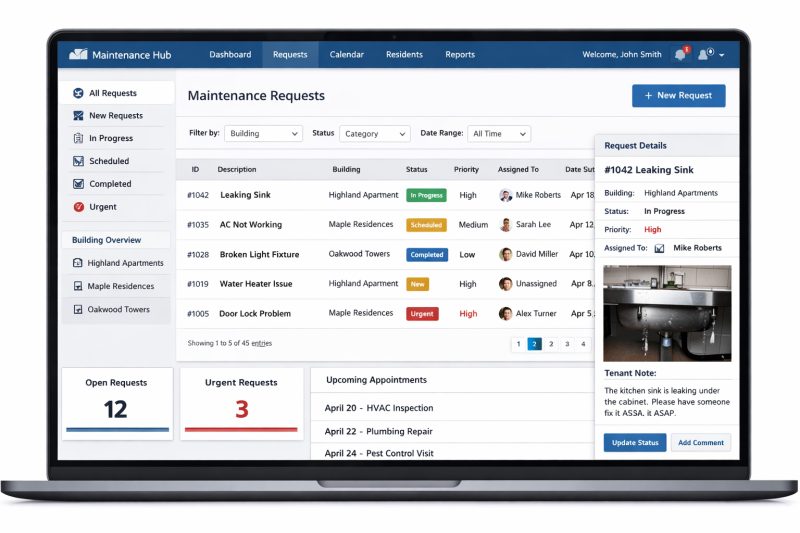800x533 pixels.
Task: Open the Category status dropdown
Action: click(x=374, y=134)
